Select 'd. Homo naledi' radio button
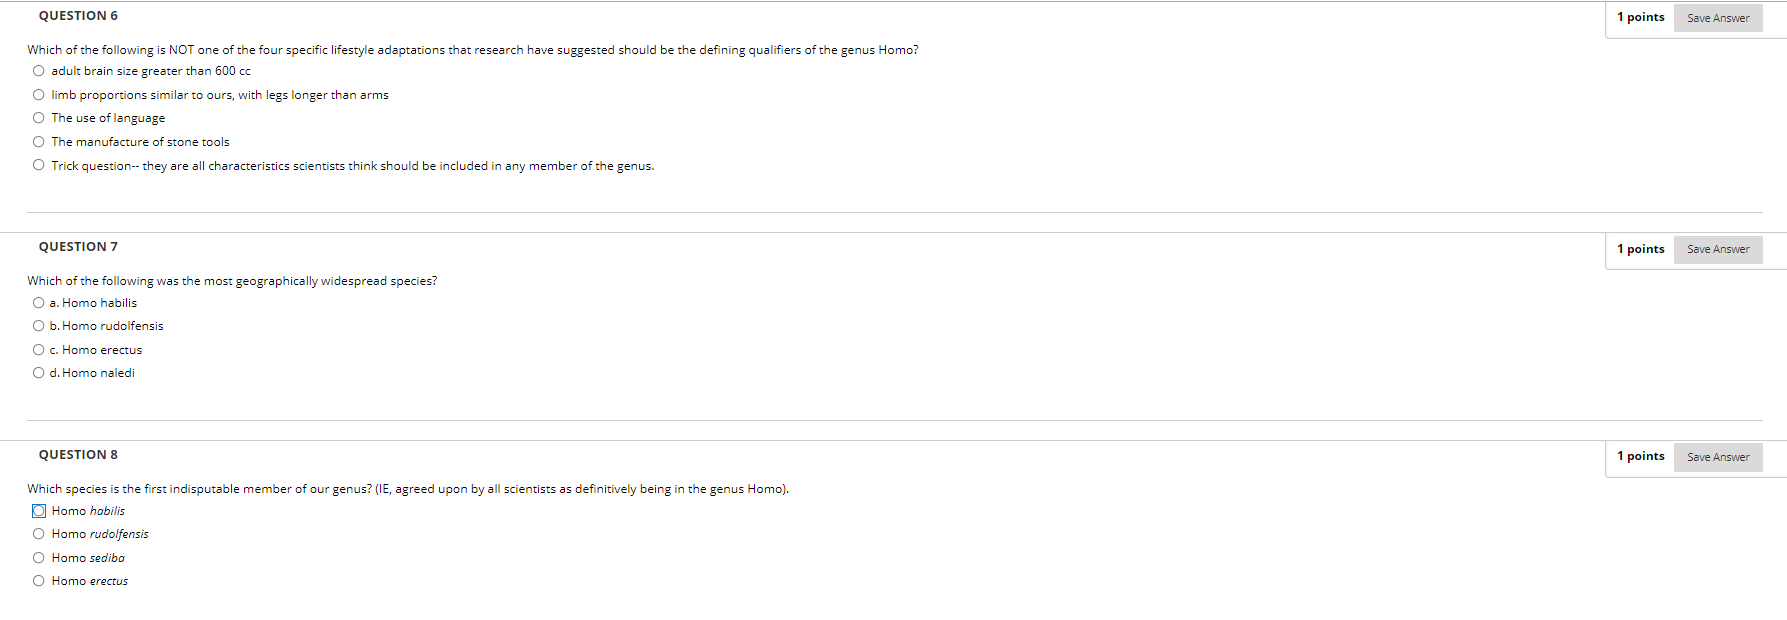 pos(38,373)
